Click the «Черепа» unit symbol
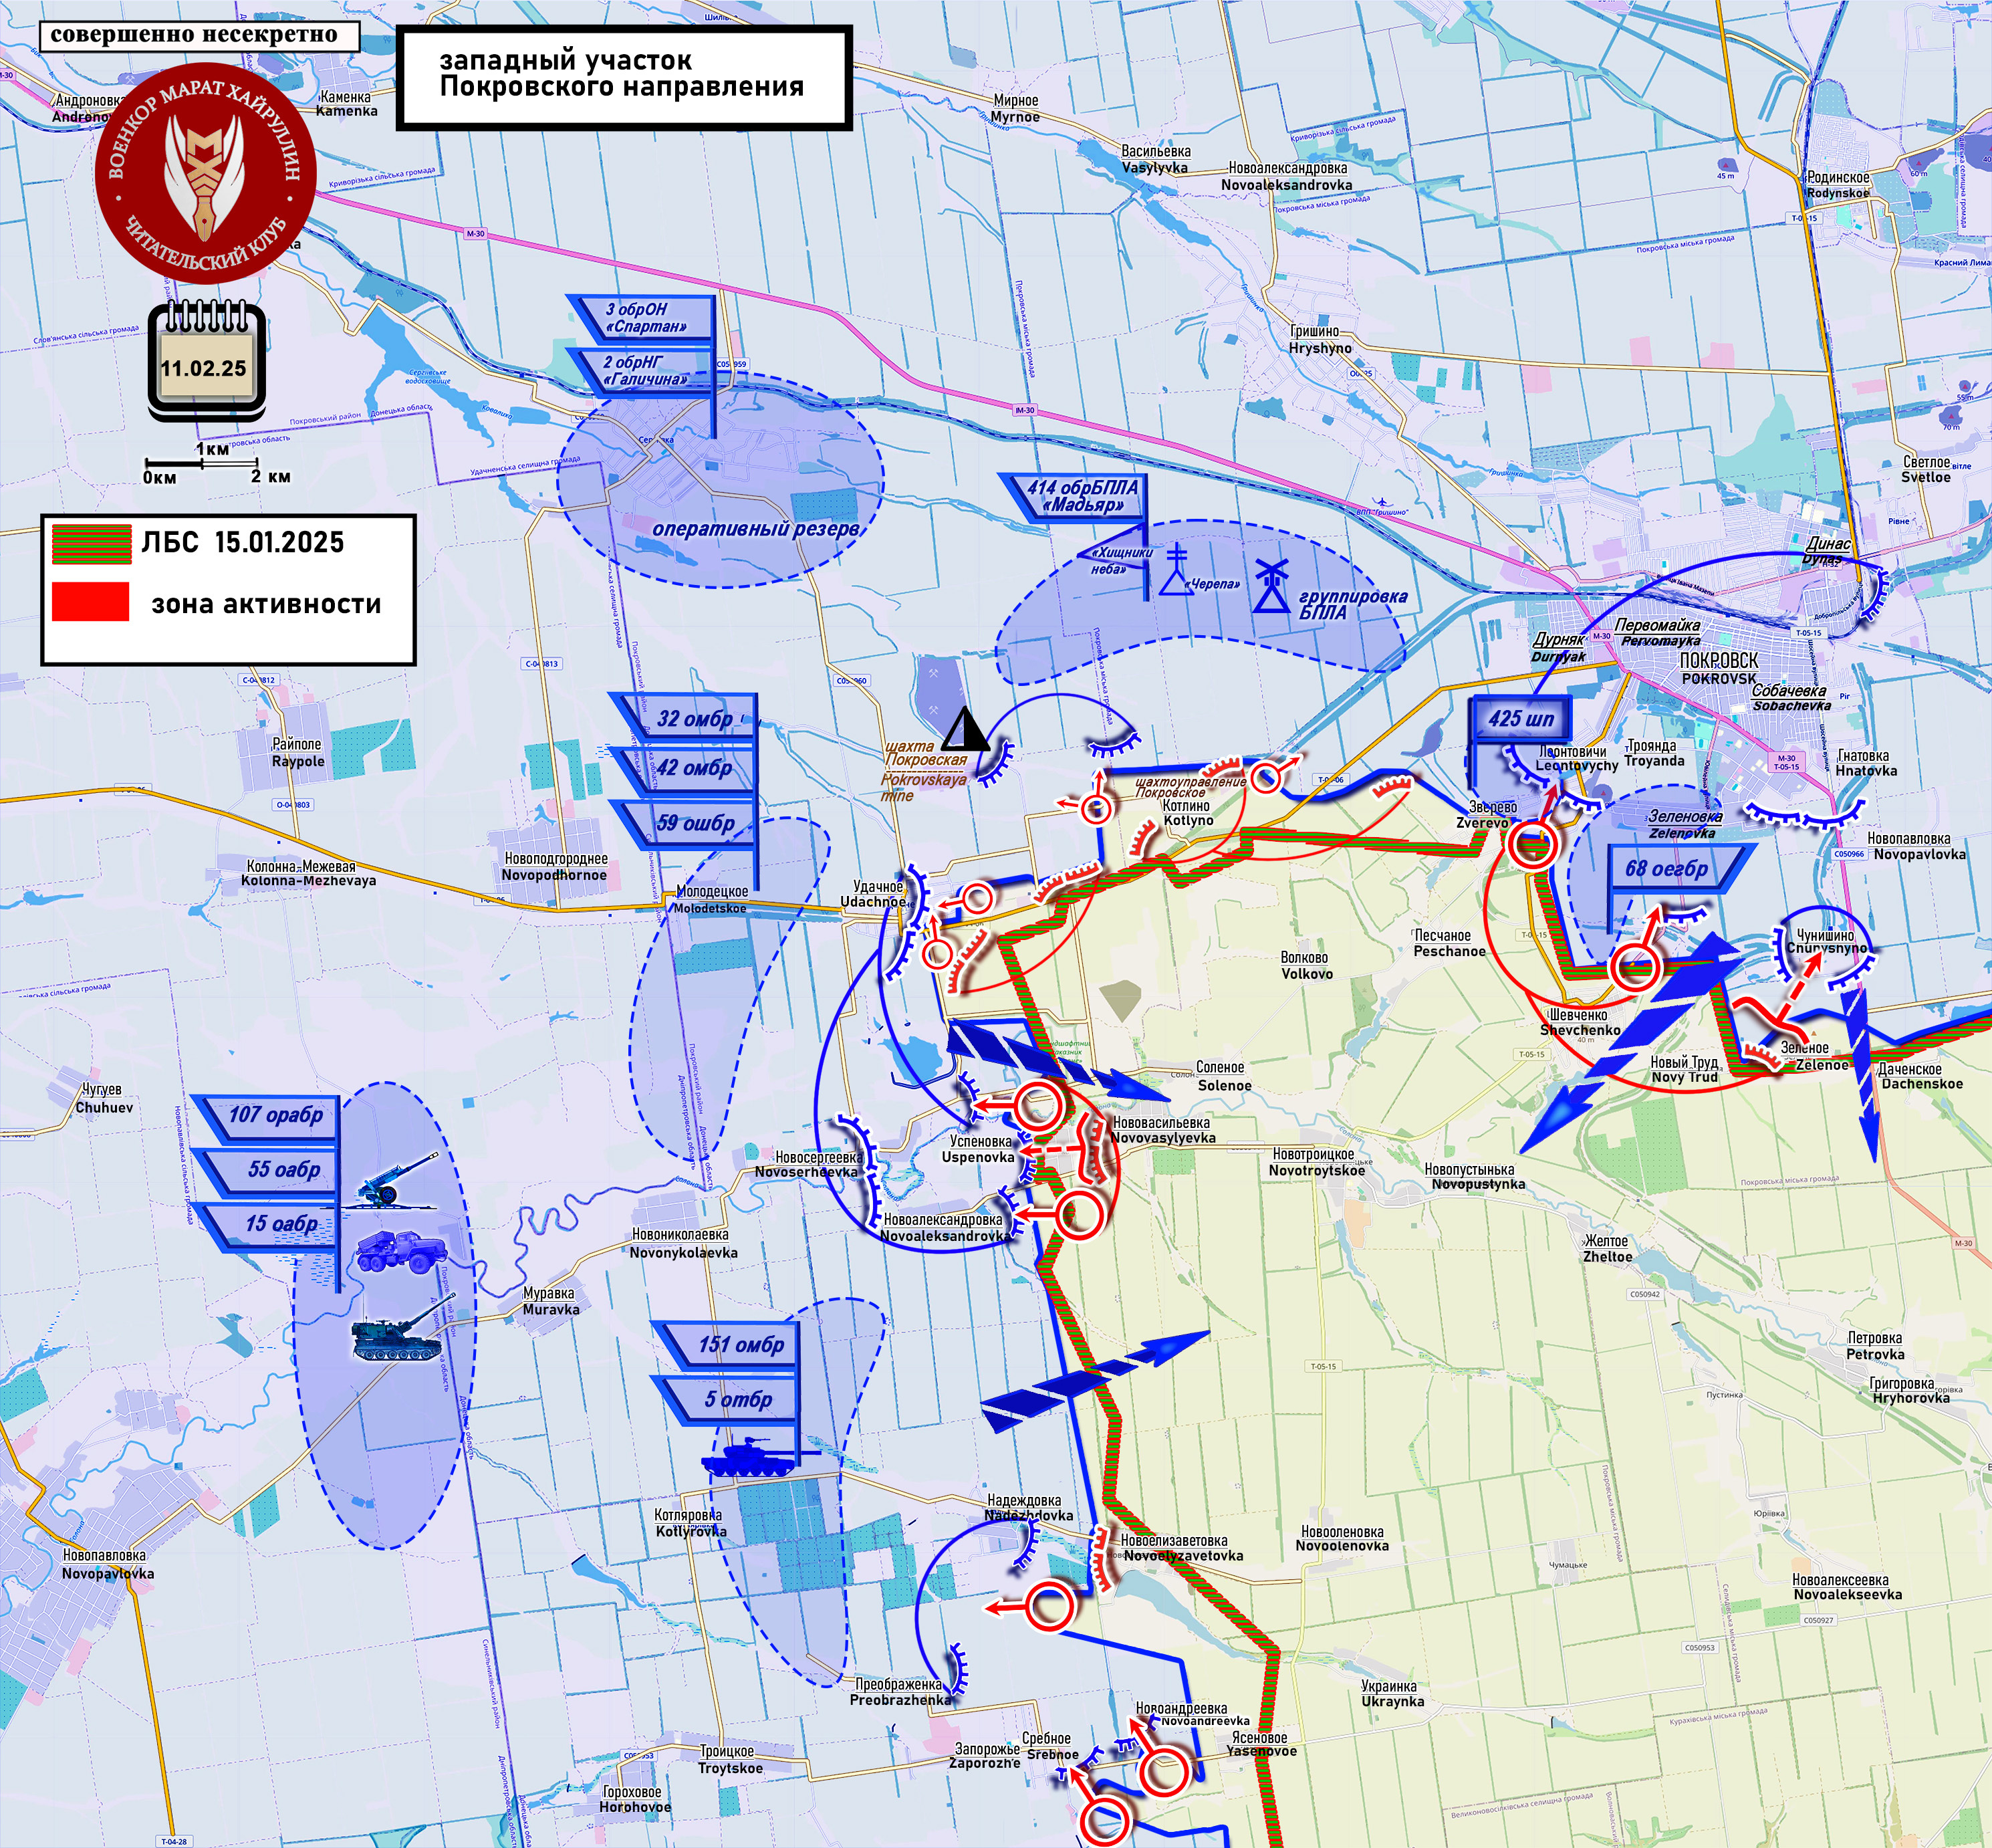Image resolution: width=1992 pixels, height=1848 pixels. pos(1176,571)
